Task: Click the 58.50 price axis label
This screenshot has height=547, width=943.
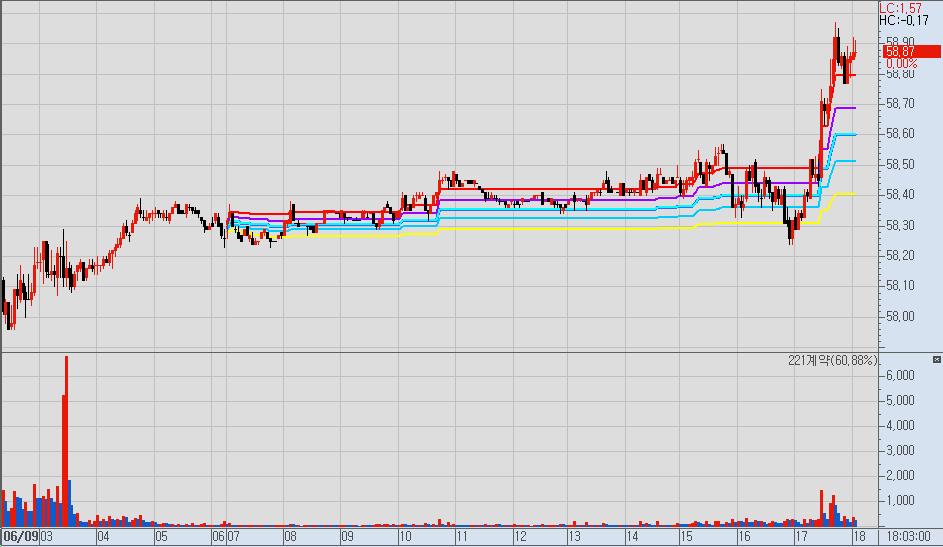Action: pyautogui.click(x=901, y=164)
